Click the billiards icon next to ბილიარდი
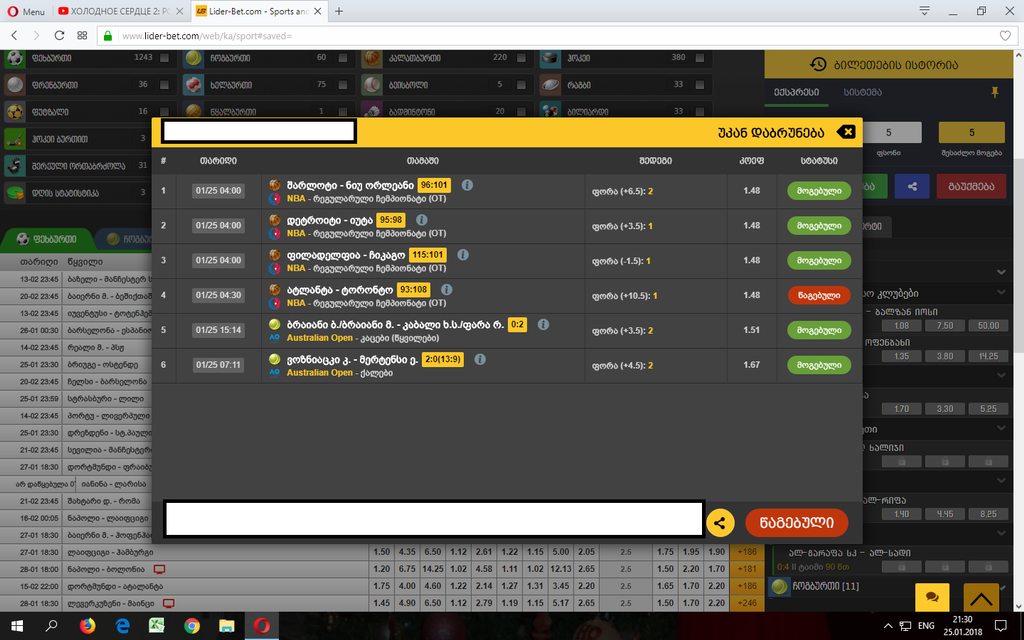 point(551,111)
